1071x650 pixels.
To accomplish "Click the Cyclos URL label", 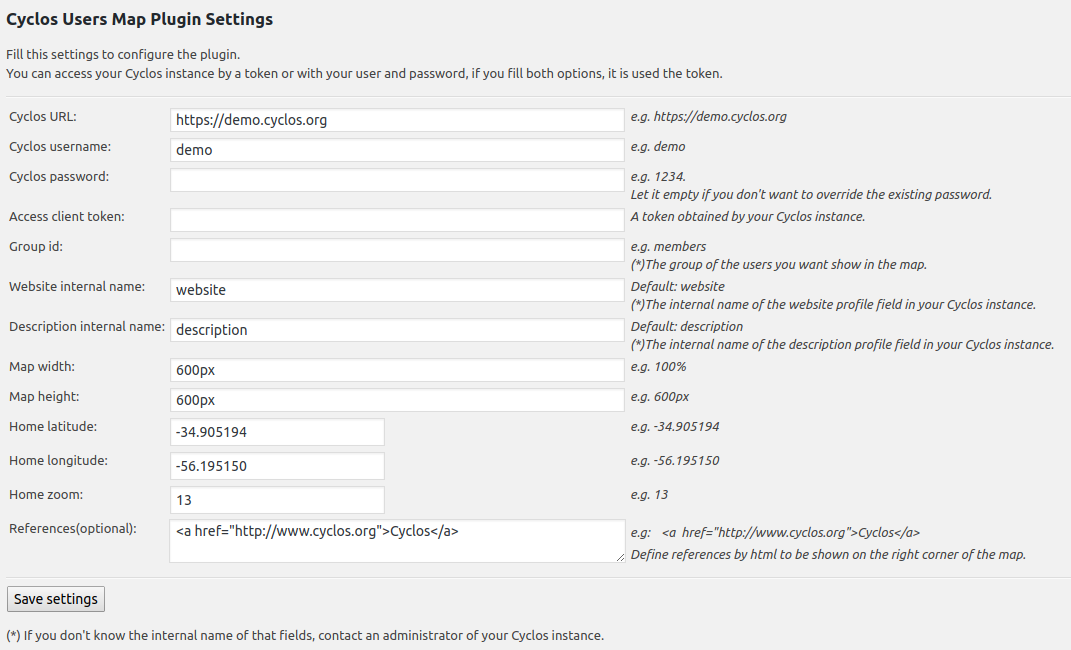I will click(x=43, y=117).
